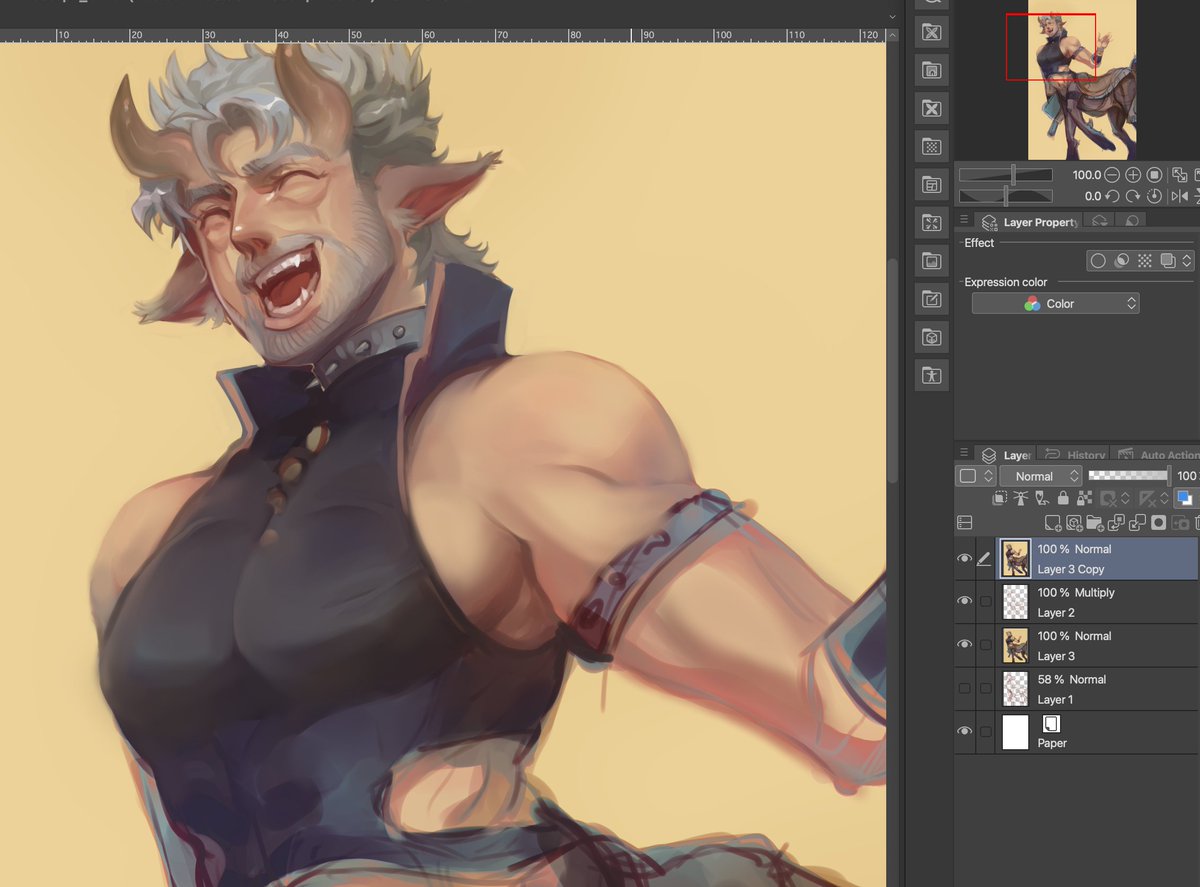Hide the Layer 3 layer

[x=964, y=645]
